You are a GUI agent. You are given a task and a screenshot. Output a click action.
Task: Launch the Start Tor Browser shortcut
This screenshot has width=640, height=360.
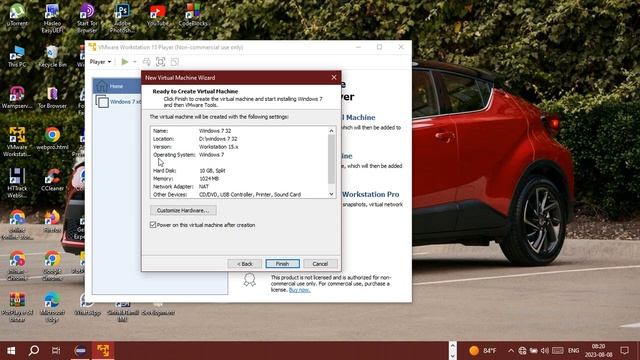coord(87,18)
